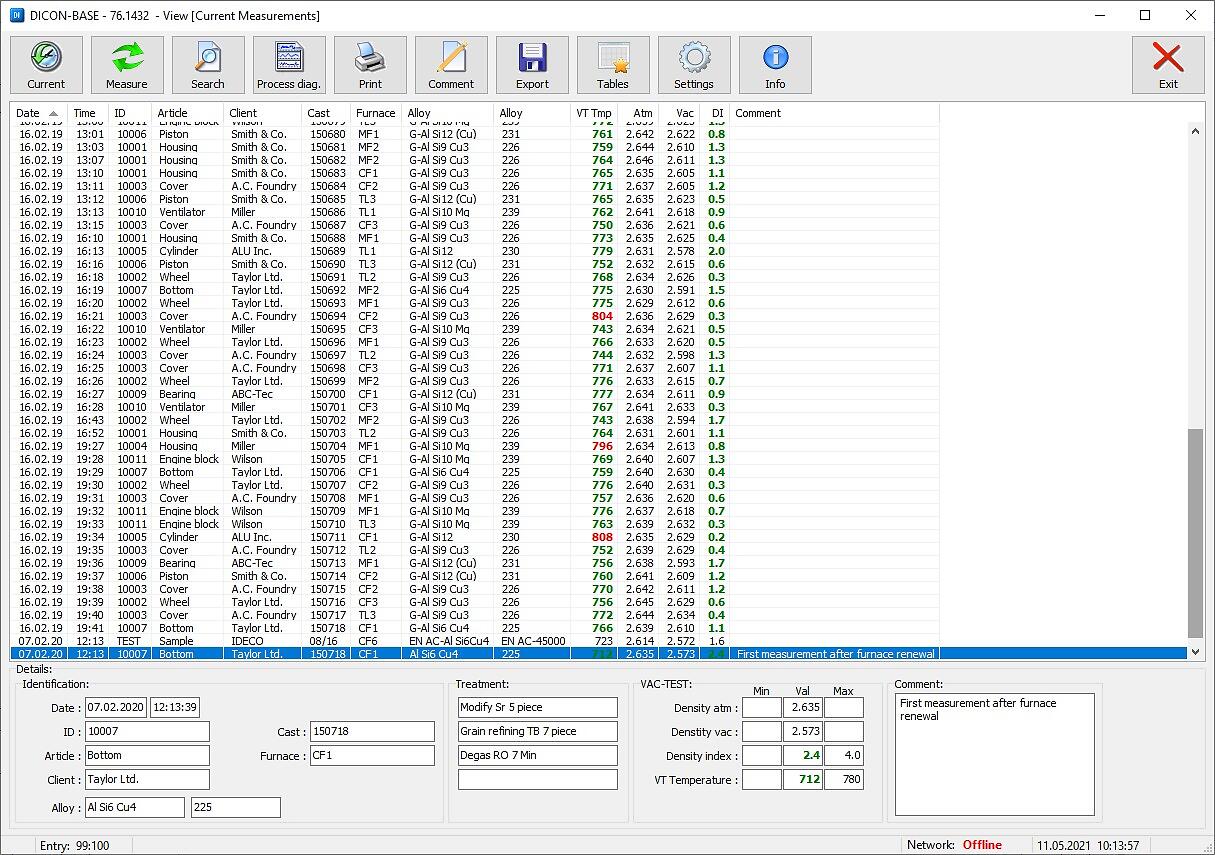Click the vertical scrollbar down arrow
This screenshot has width=1215, height=855.
click(x=1194, y=652)
